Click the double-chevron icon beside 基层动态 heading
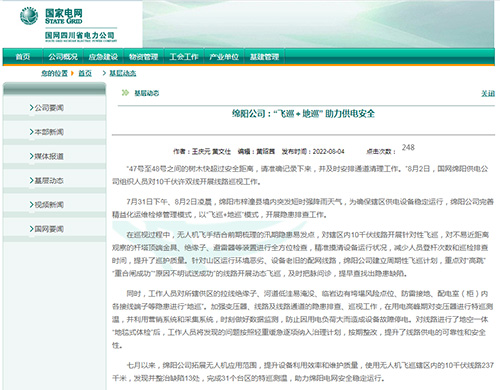Screen dimensions: 500x390 coord(125,93)
